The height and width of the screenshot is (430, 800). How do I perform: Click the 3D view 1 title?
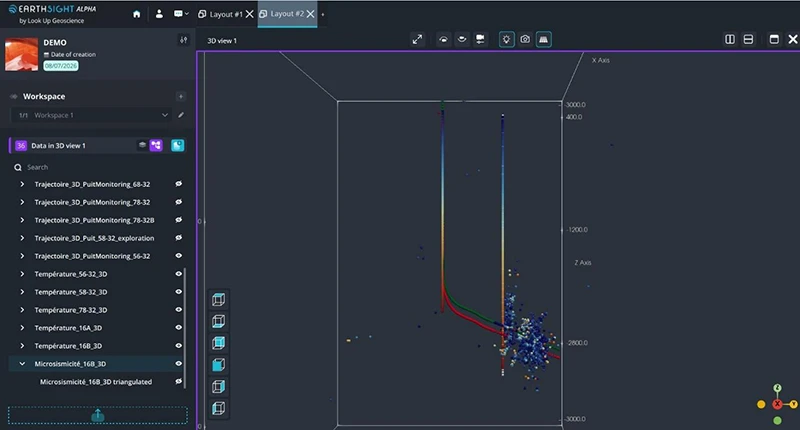(x=222, y=41)
